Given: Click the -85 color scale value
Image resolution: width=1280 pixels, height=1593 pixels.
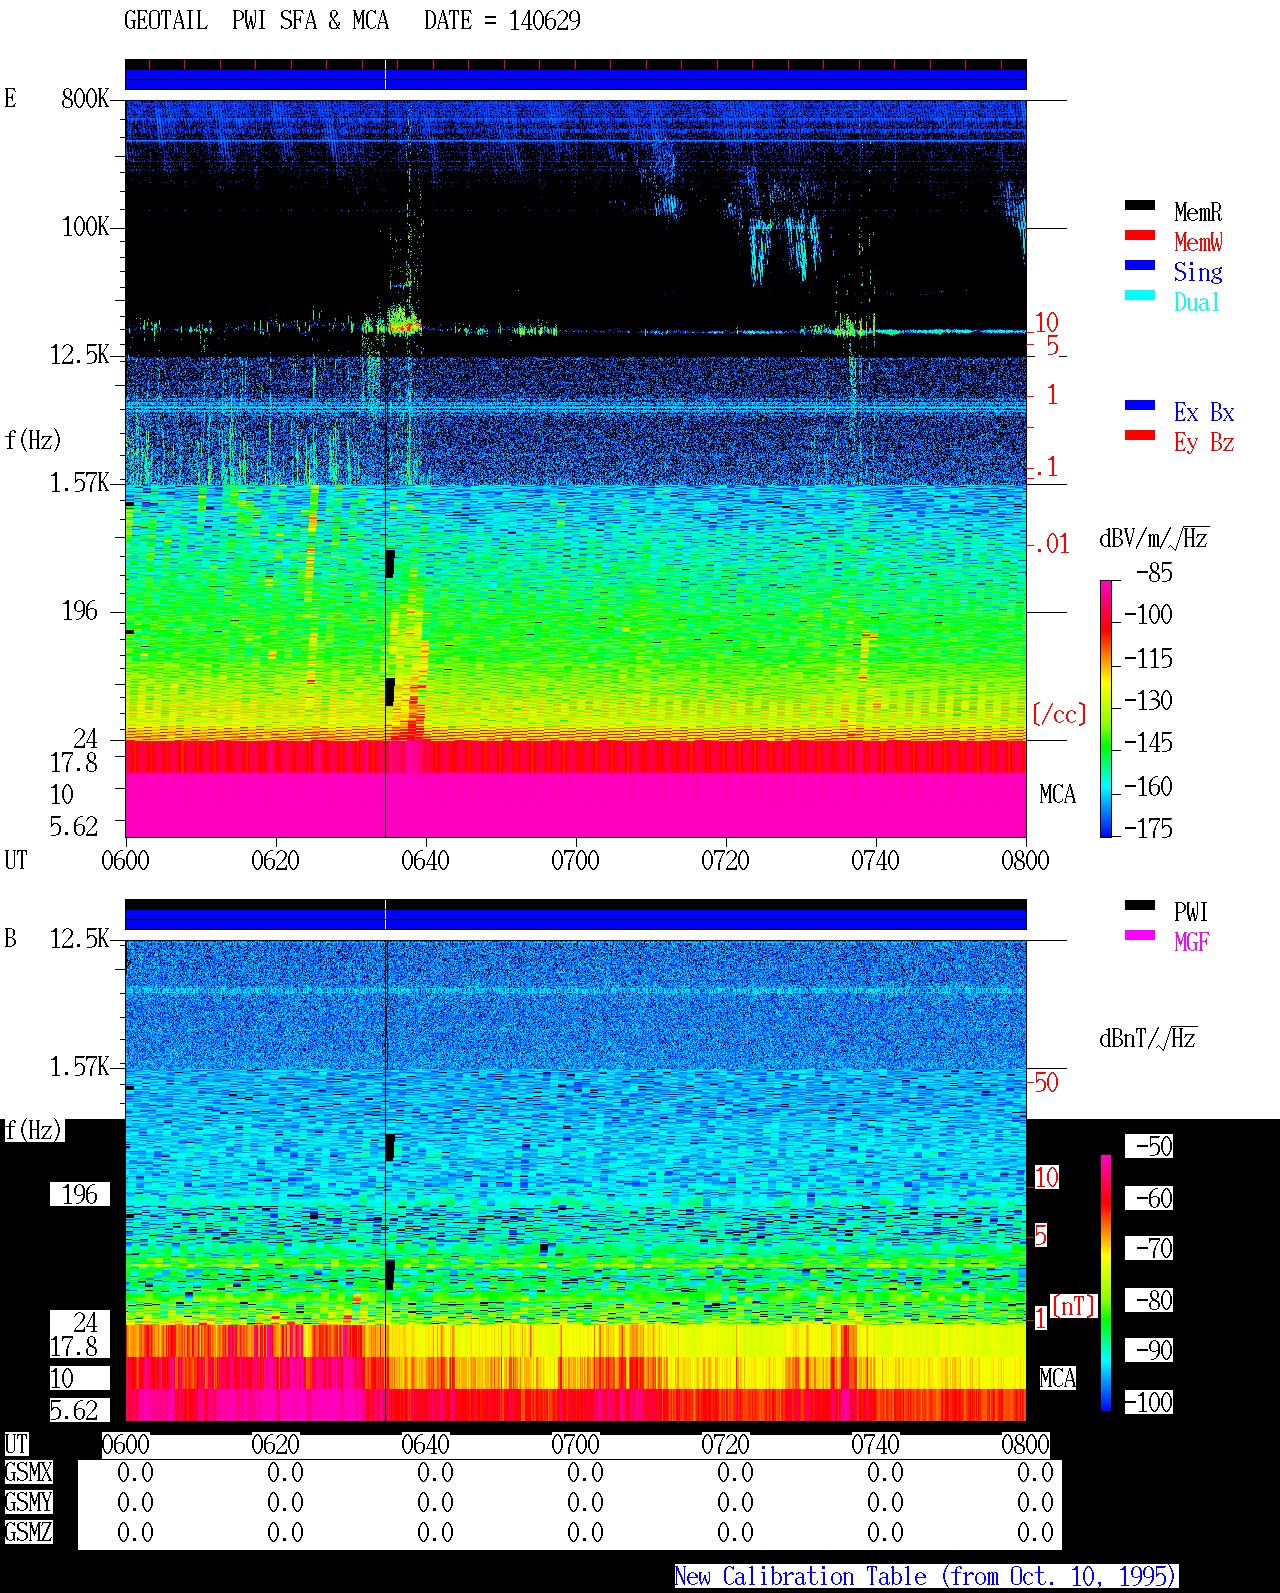Looking at the screenshot, I should click(x=1155, y=573).
